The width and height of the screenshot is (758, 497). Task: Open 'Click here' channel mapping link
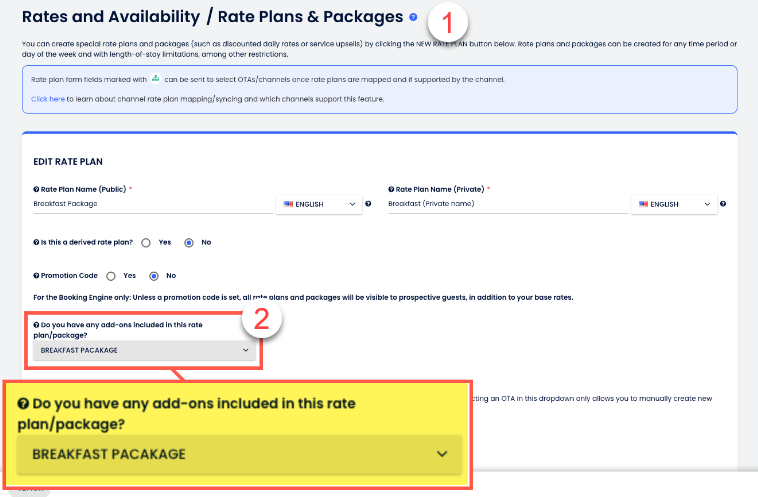pos(47,99)
